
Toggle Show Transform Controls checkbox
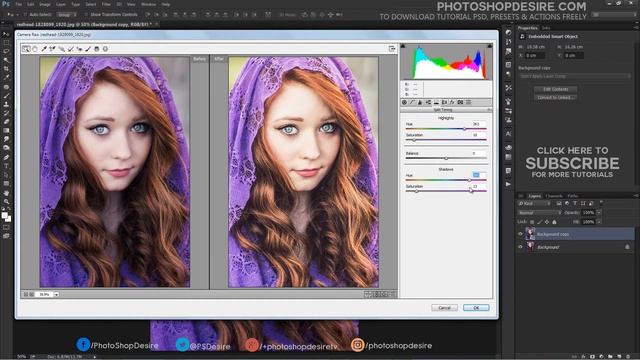[x=86, y=14]
